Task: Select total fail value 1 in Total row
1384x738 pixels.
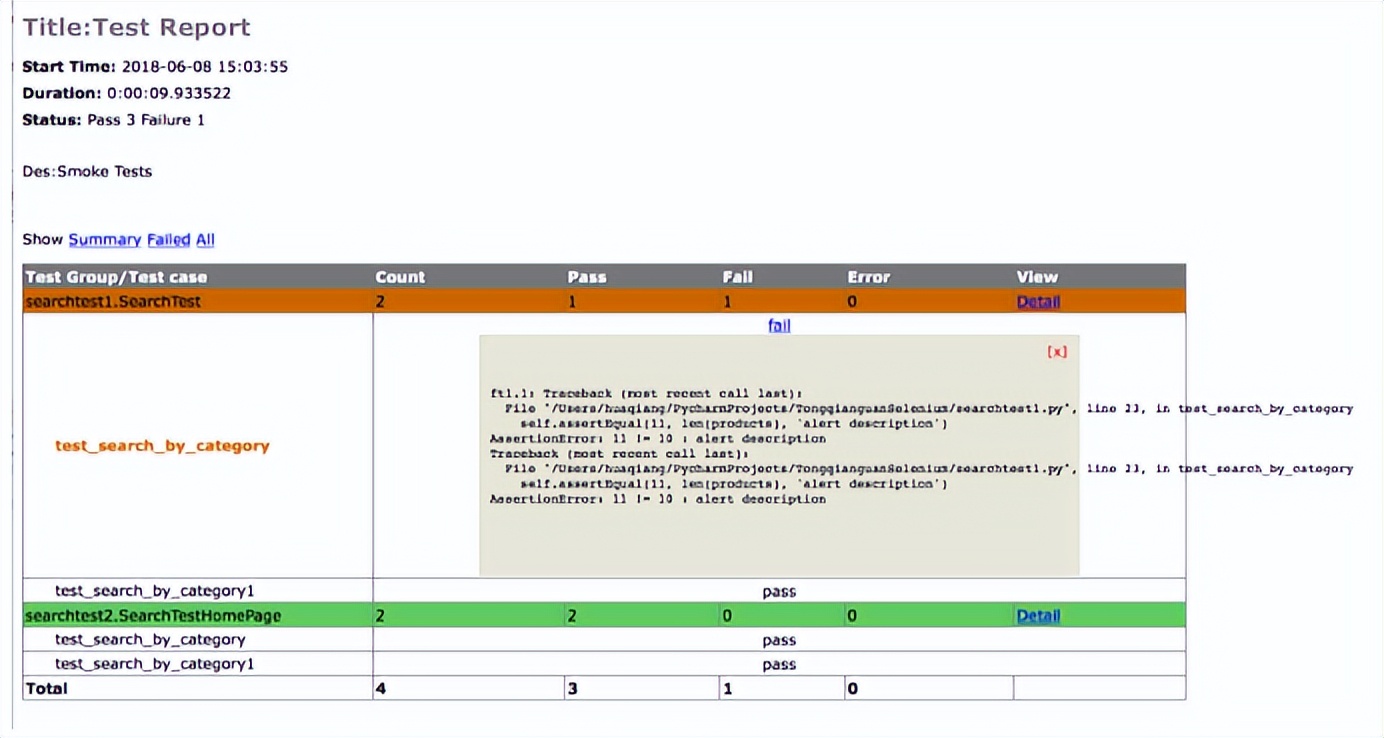Action: pyautogui.click(x=728, y=688)
